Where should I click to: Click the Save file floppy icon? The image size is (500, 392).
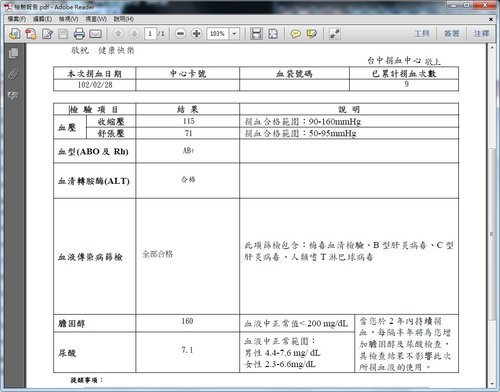pos(63,34)
